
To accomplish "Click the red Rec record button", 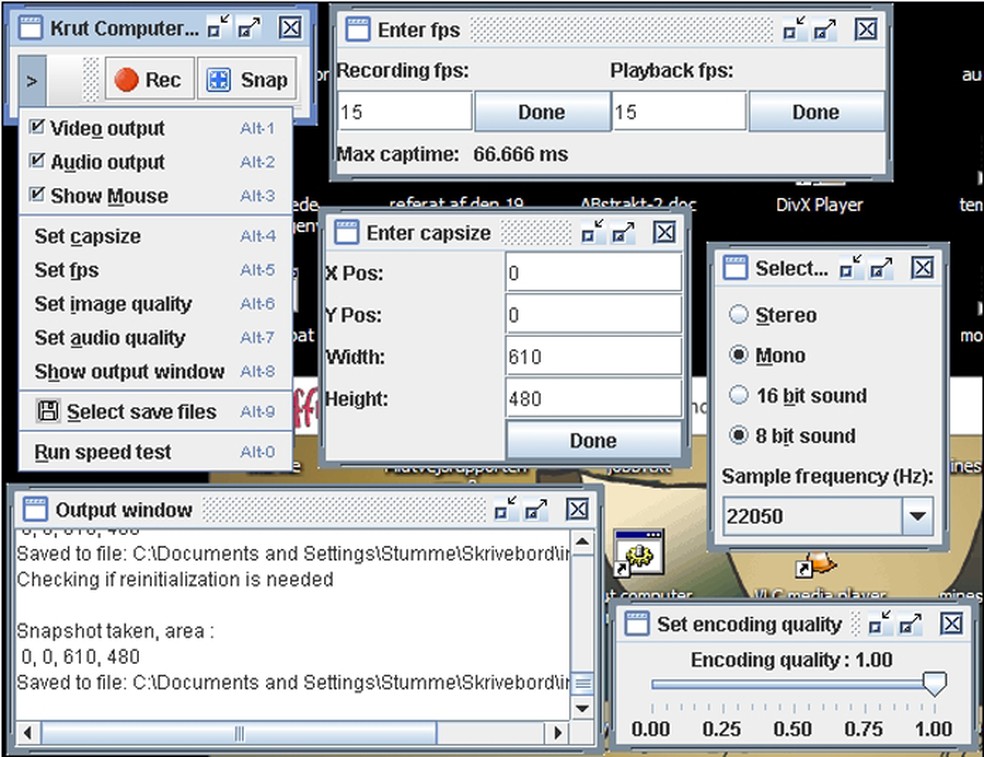I will pyautogui.click(x=148, y=81).
